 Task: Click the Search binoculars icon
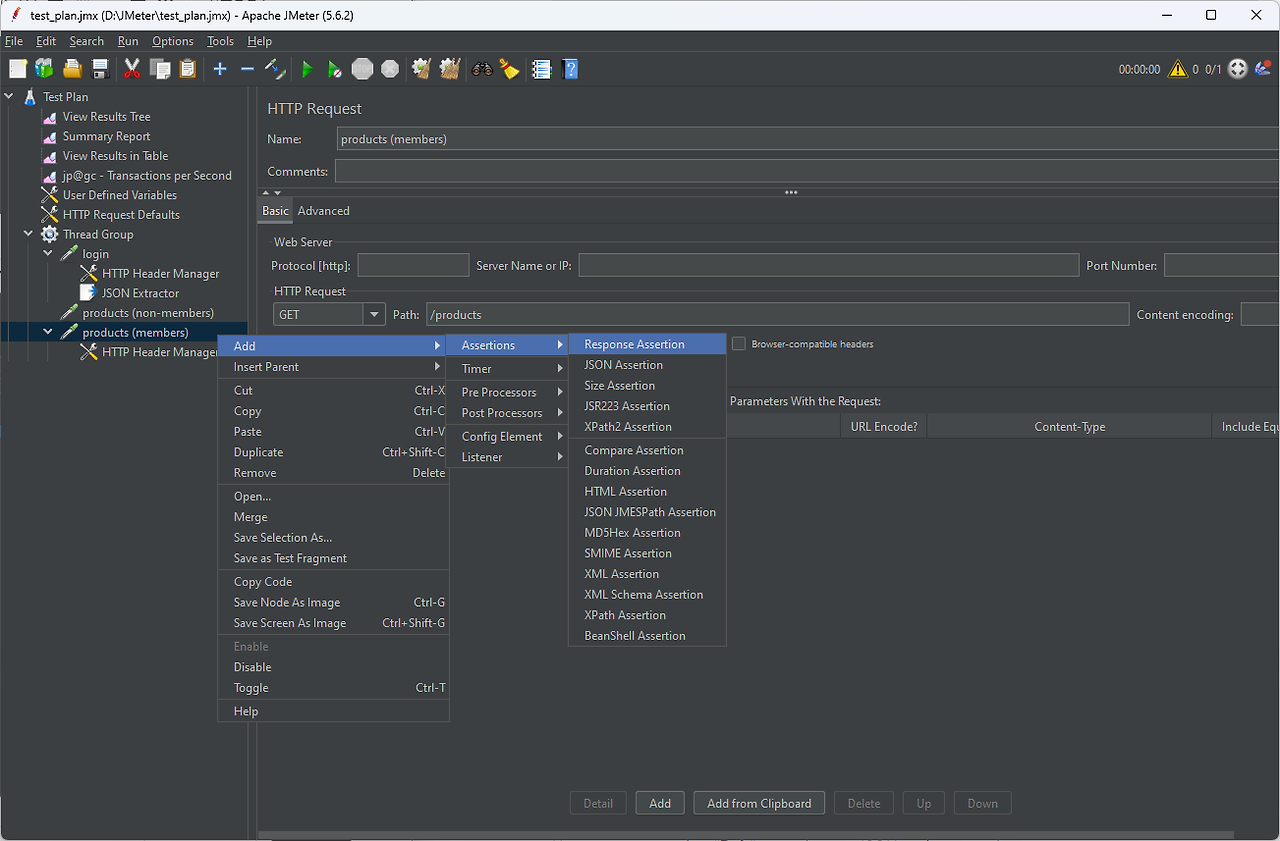[482, 69]
